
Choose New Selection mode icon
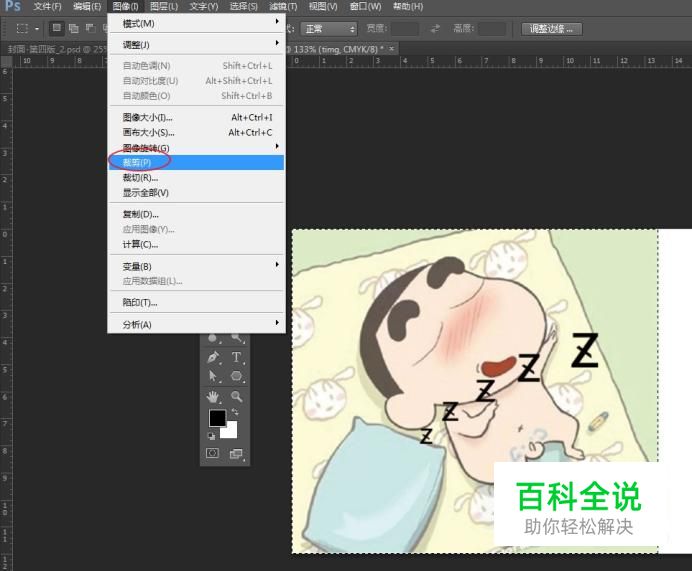pos(56,28)
